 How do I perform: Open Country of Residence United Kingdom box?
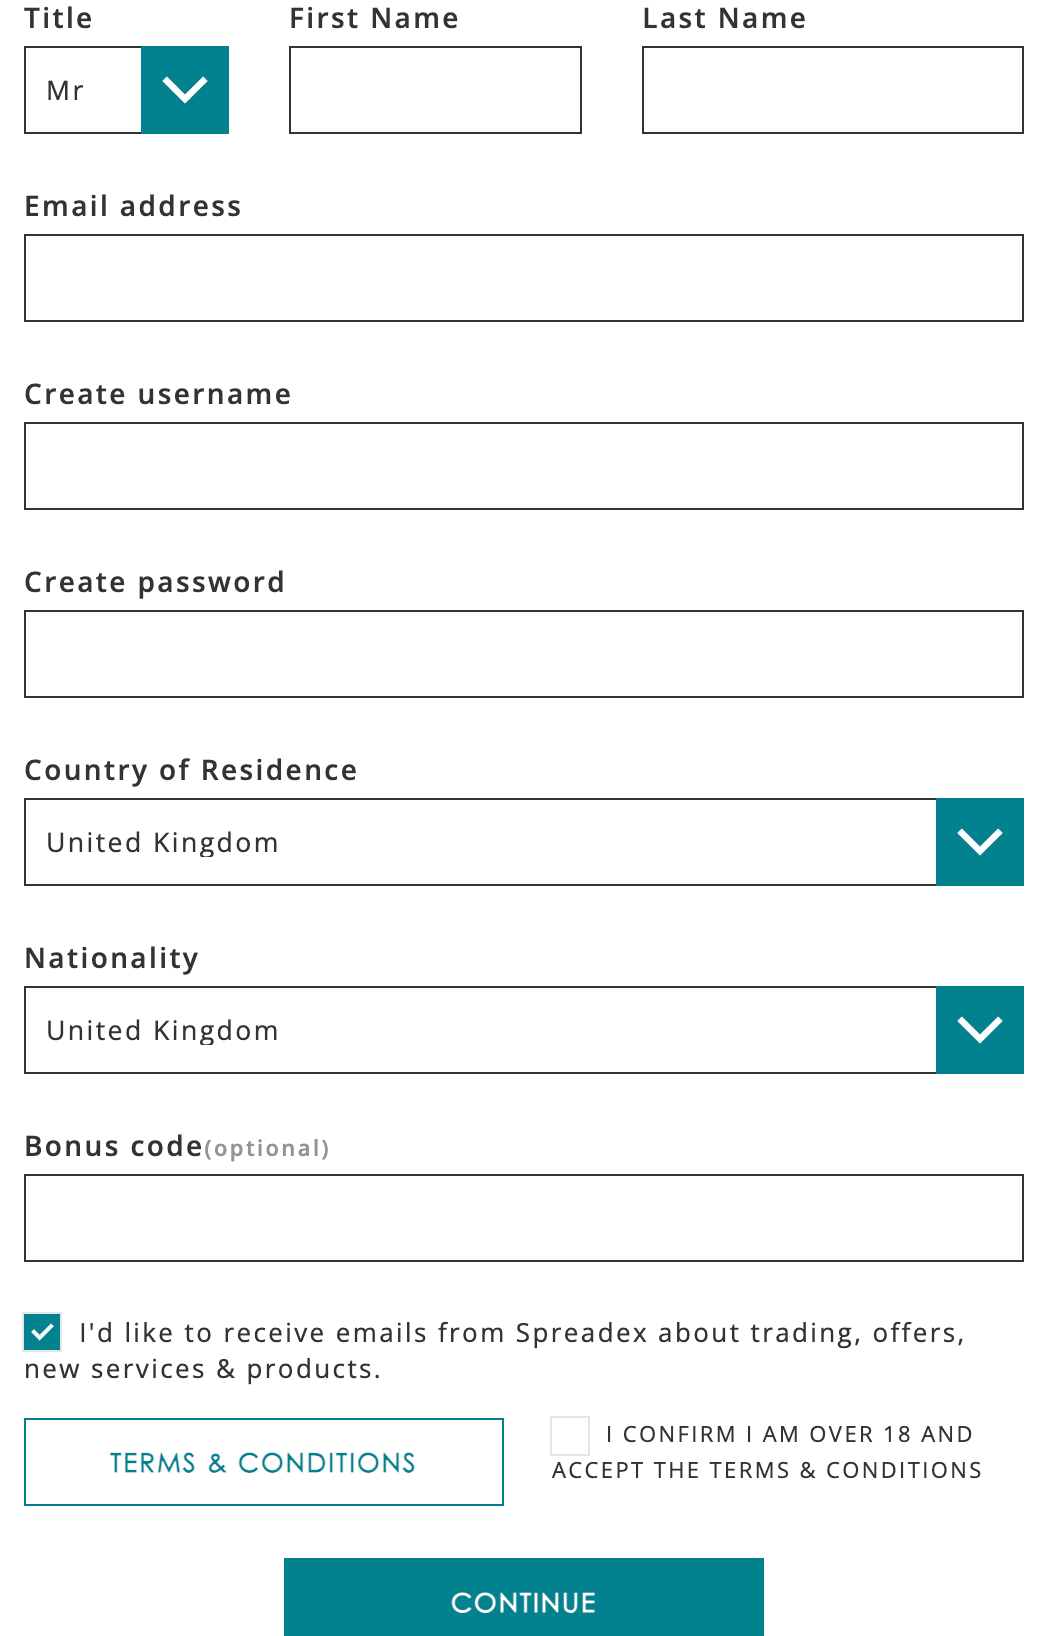click(480, 842)
